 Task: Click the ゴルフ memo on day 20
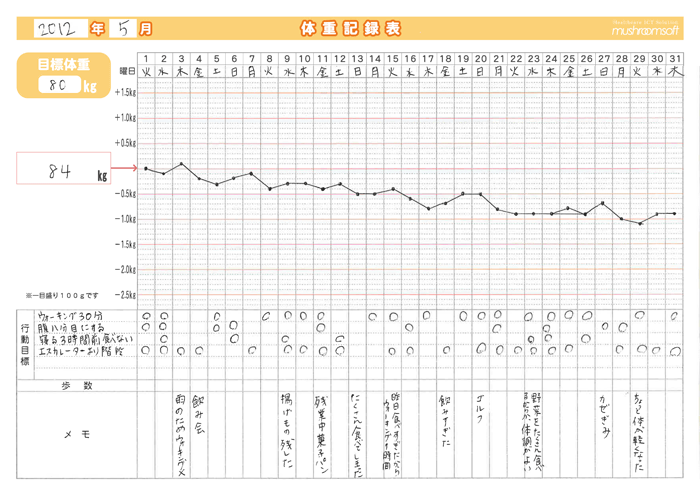click(479, 409)
